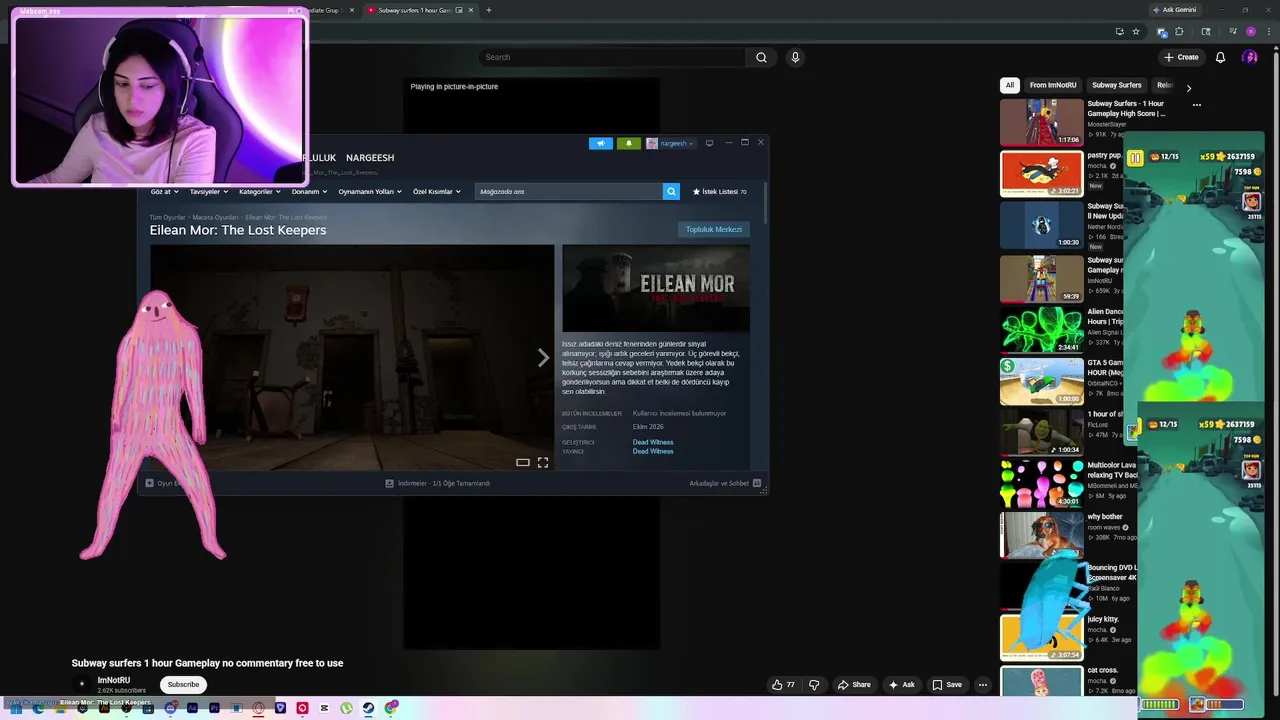Open the new tab plus button in Chrome
1280x720 pixels.
488,10
